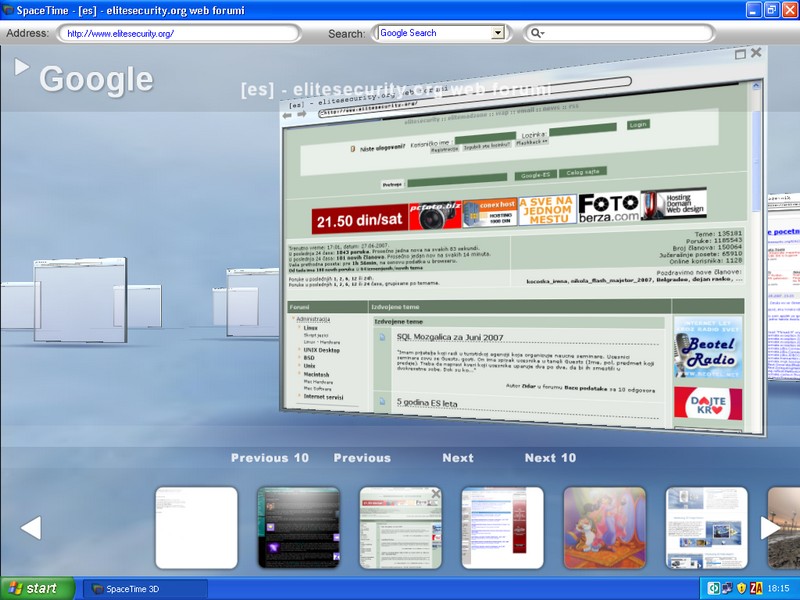Click the Lozinka password field
Viewport: 800px width, 600px height.
point(583,129)
